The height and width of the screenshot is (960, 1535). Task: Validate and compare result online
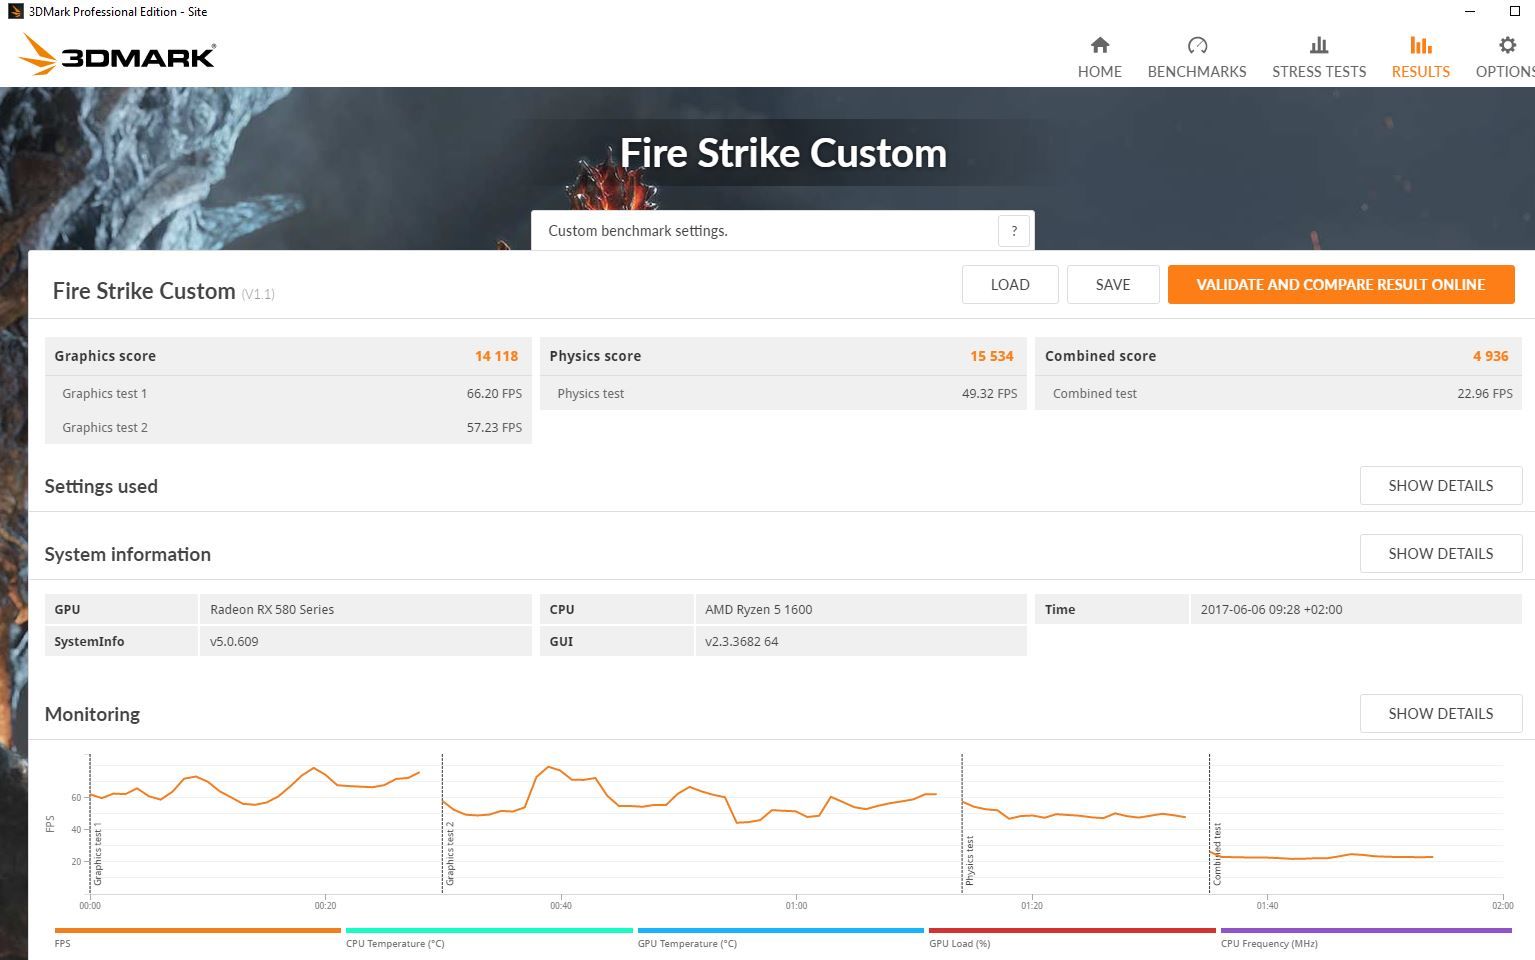click(1341, 285)
